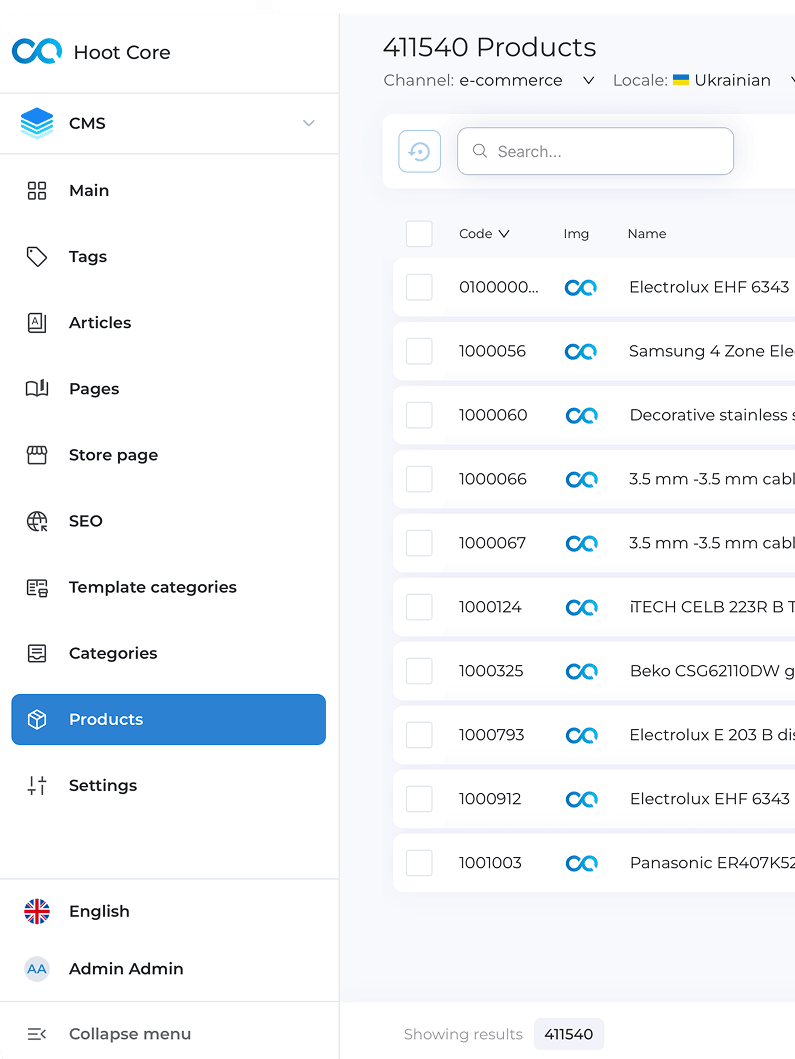Screen dimensions: 795x1059
Task: Click the Collapse menu icon
Action: 36,1034
